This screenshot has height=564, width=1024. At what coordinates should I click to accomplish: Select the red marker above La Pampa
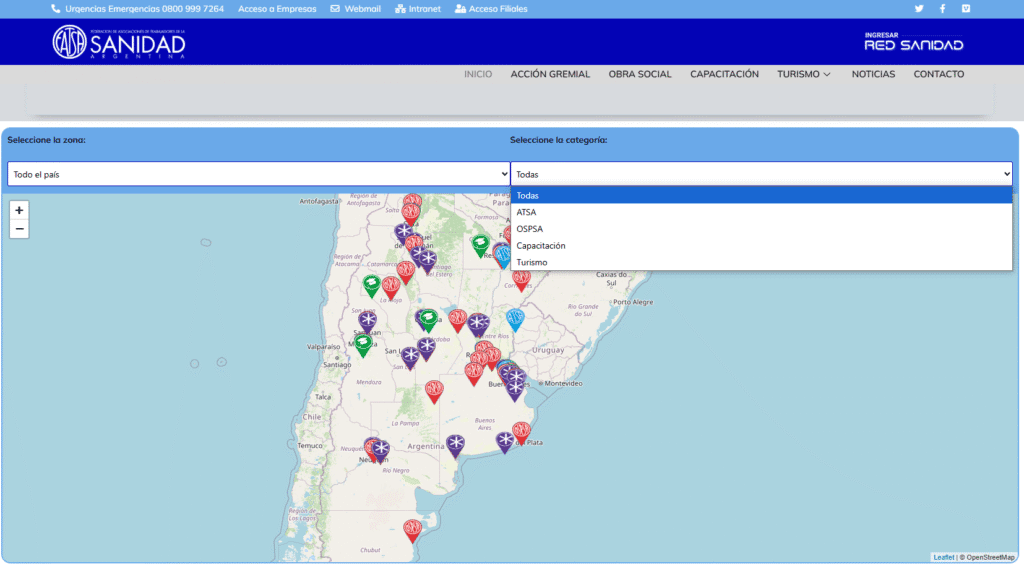[x=434, y=391]
